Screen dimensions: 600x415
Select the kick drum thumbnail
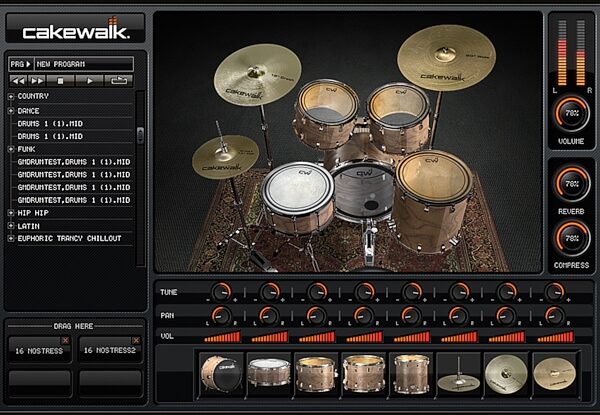click(221, 374)
